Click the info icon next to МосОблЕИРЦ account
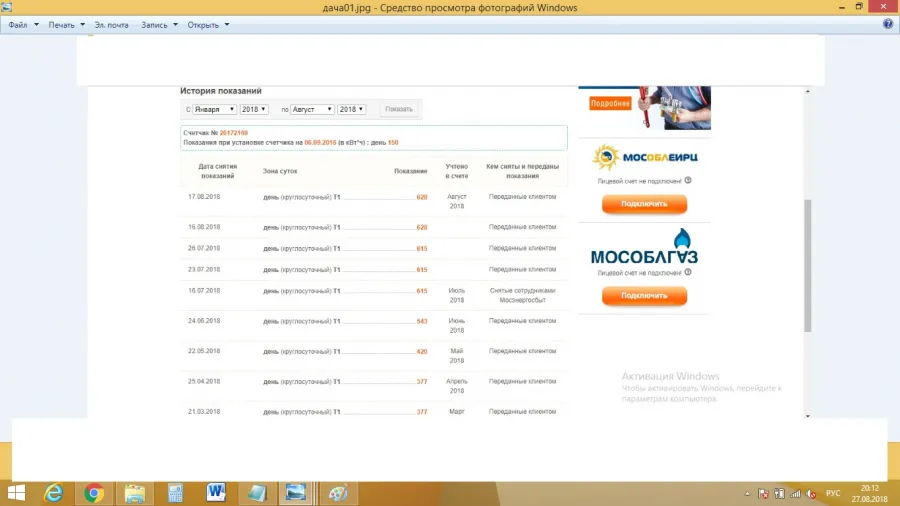The height and width of the screenshot is (506, 900). click(x=688, y=180)
